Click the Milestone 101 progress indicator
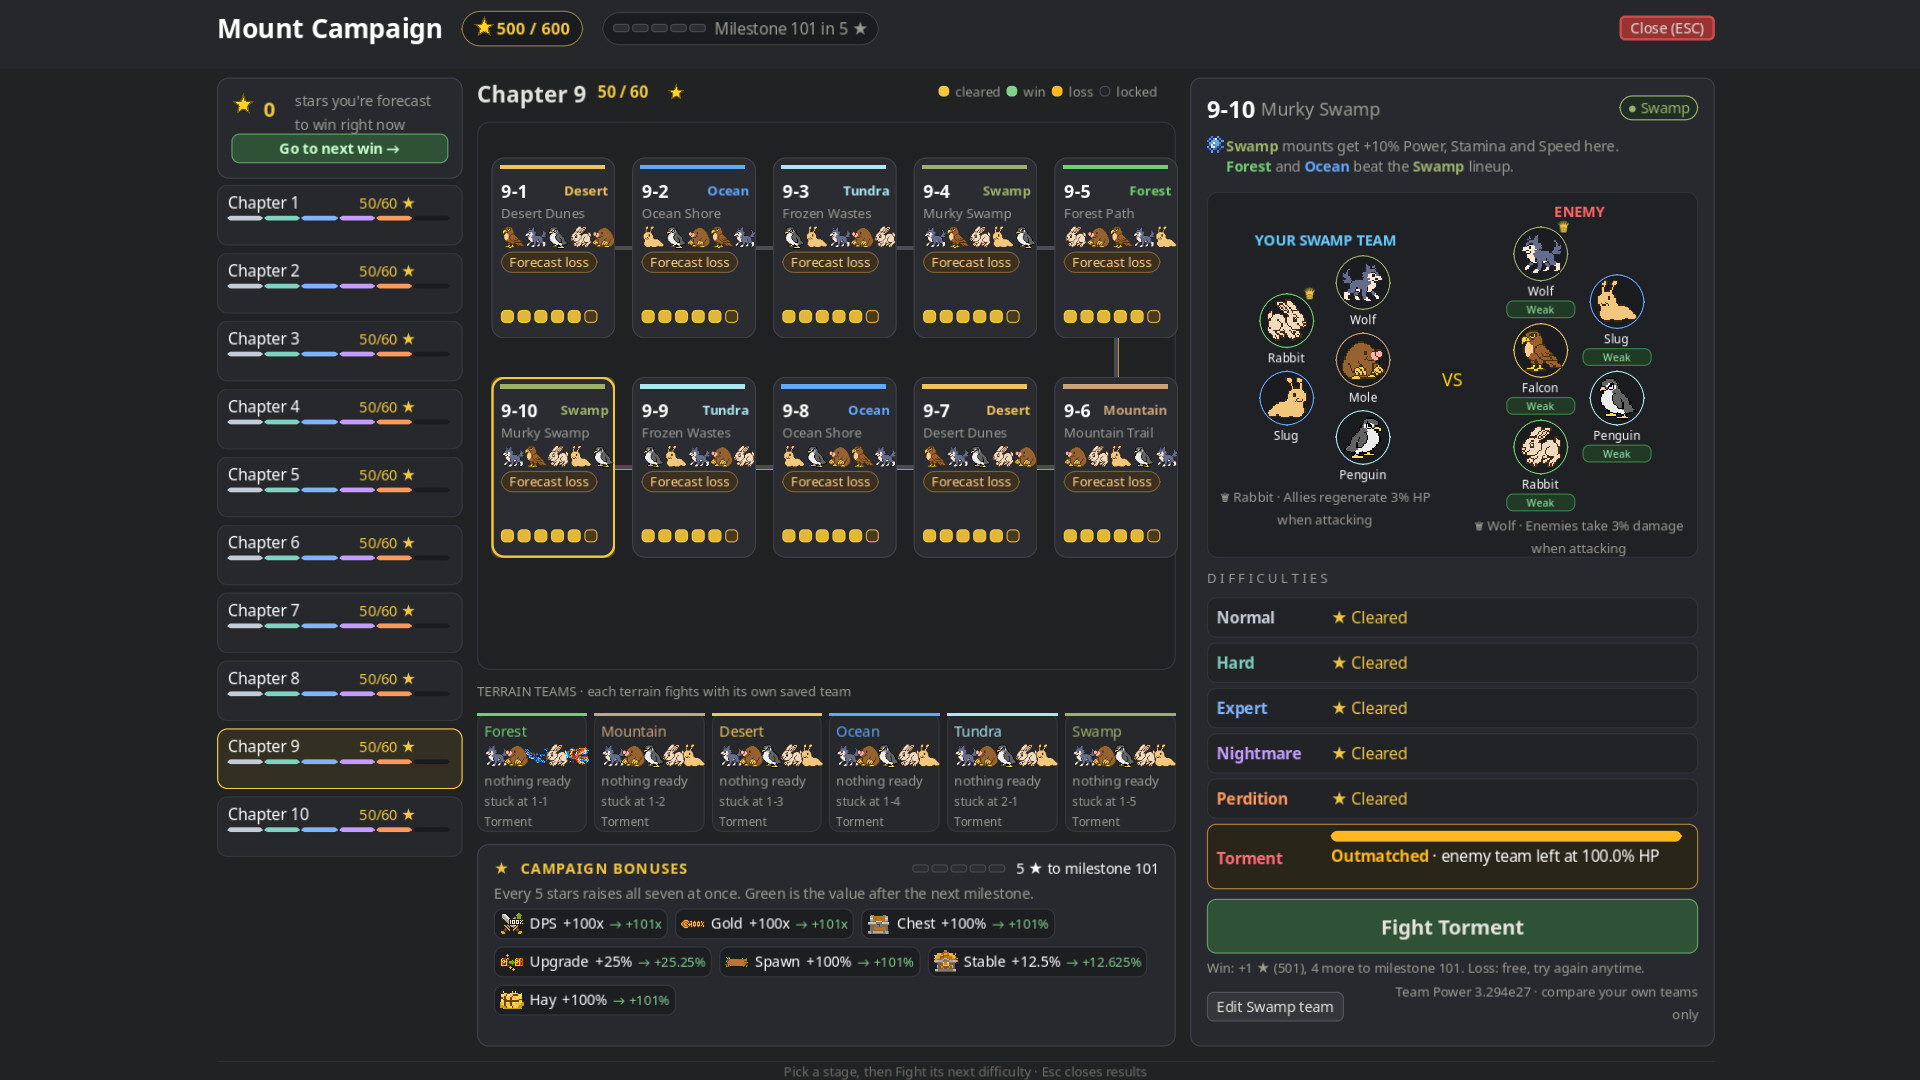The height and width of the screenshot is (1080, 1920). pyautogui.click(x=740, y=29)
